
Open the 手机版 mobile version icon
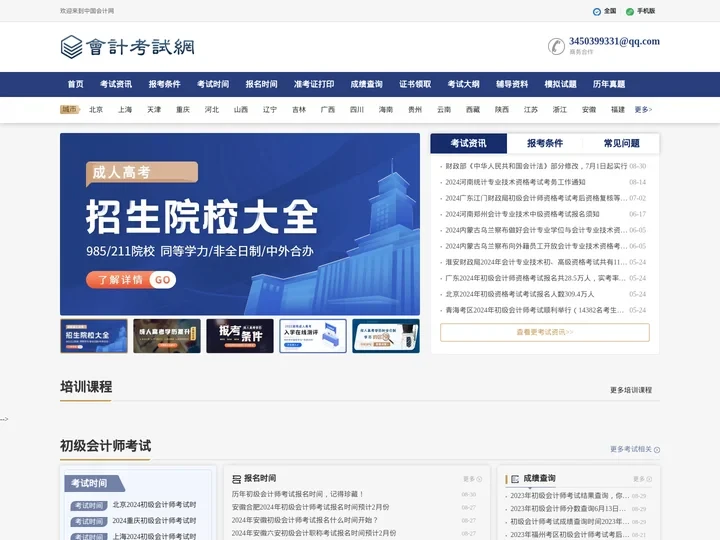[x=630, y=11]
